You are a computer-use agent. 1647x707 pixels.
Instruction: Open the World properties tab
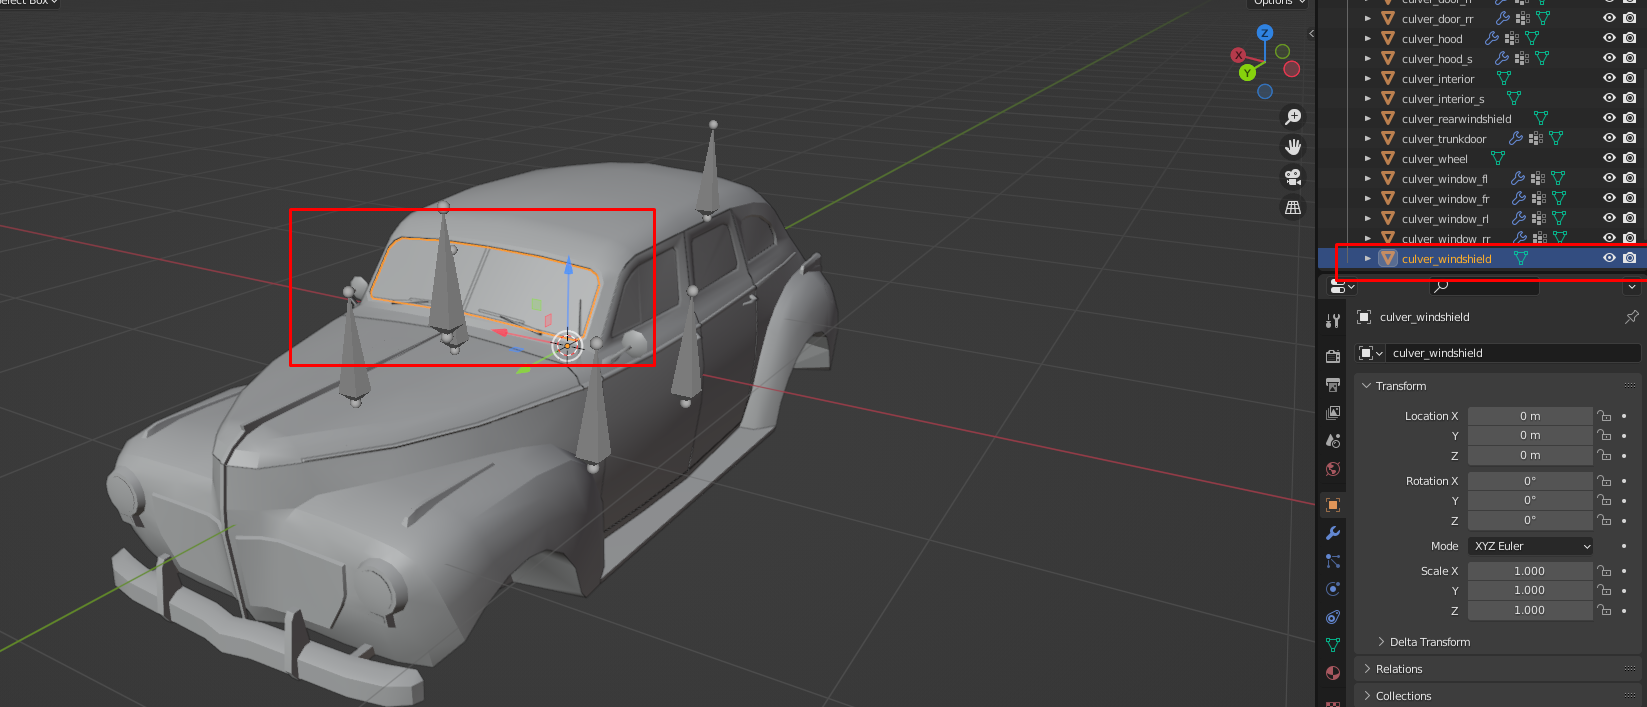point(1333,469)
